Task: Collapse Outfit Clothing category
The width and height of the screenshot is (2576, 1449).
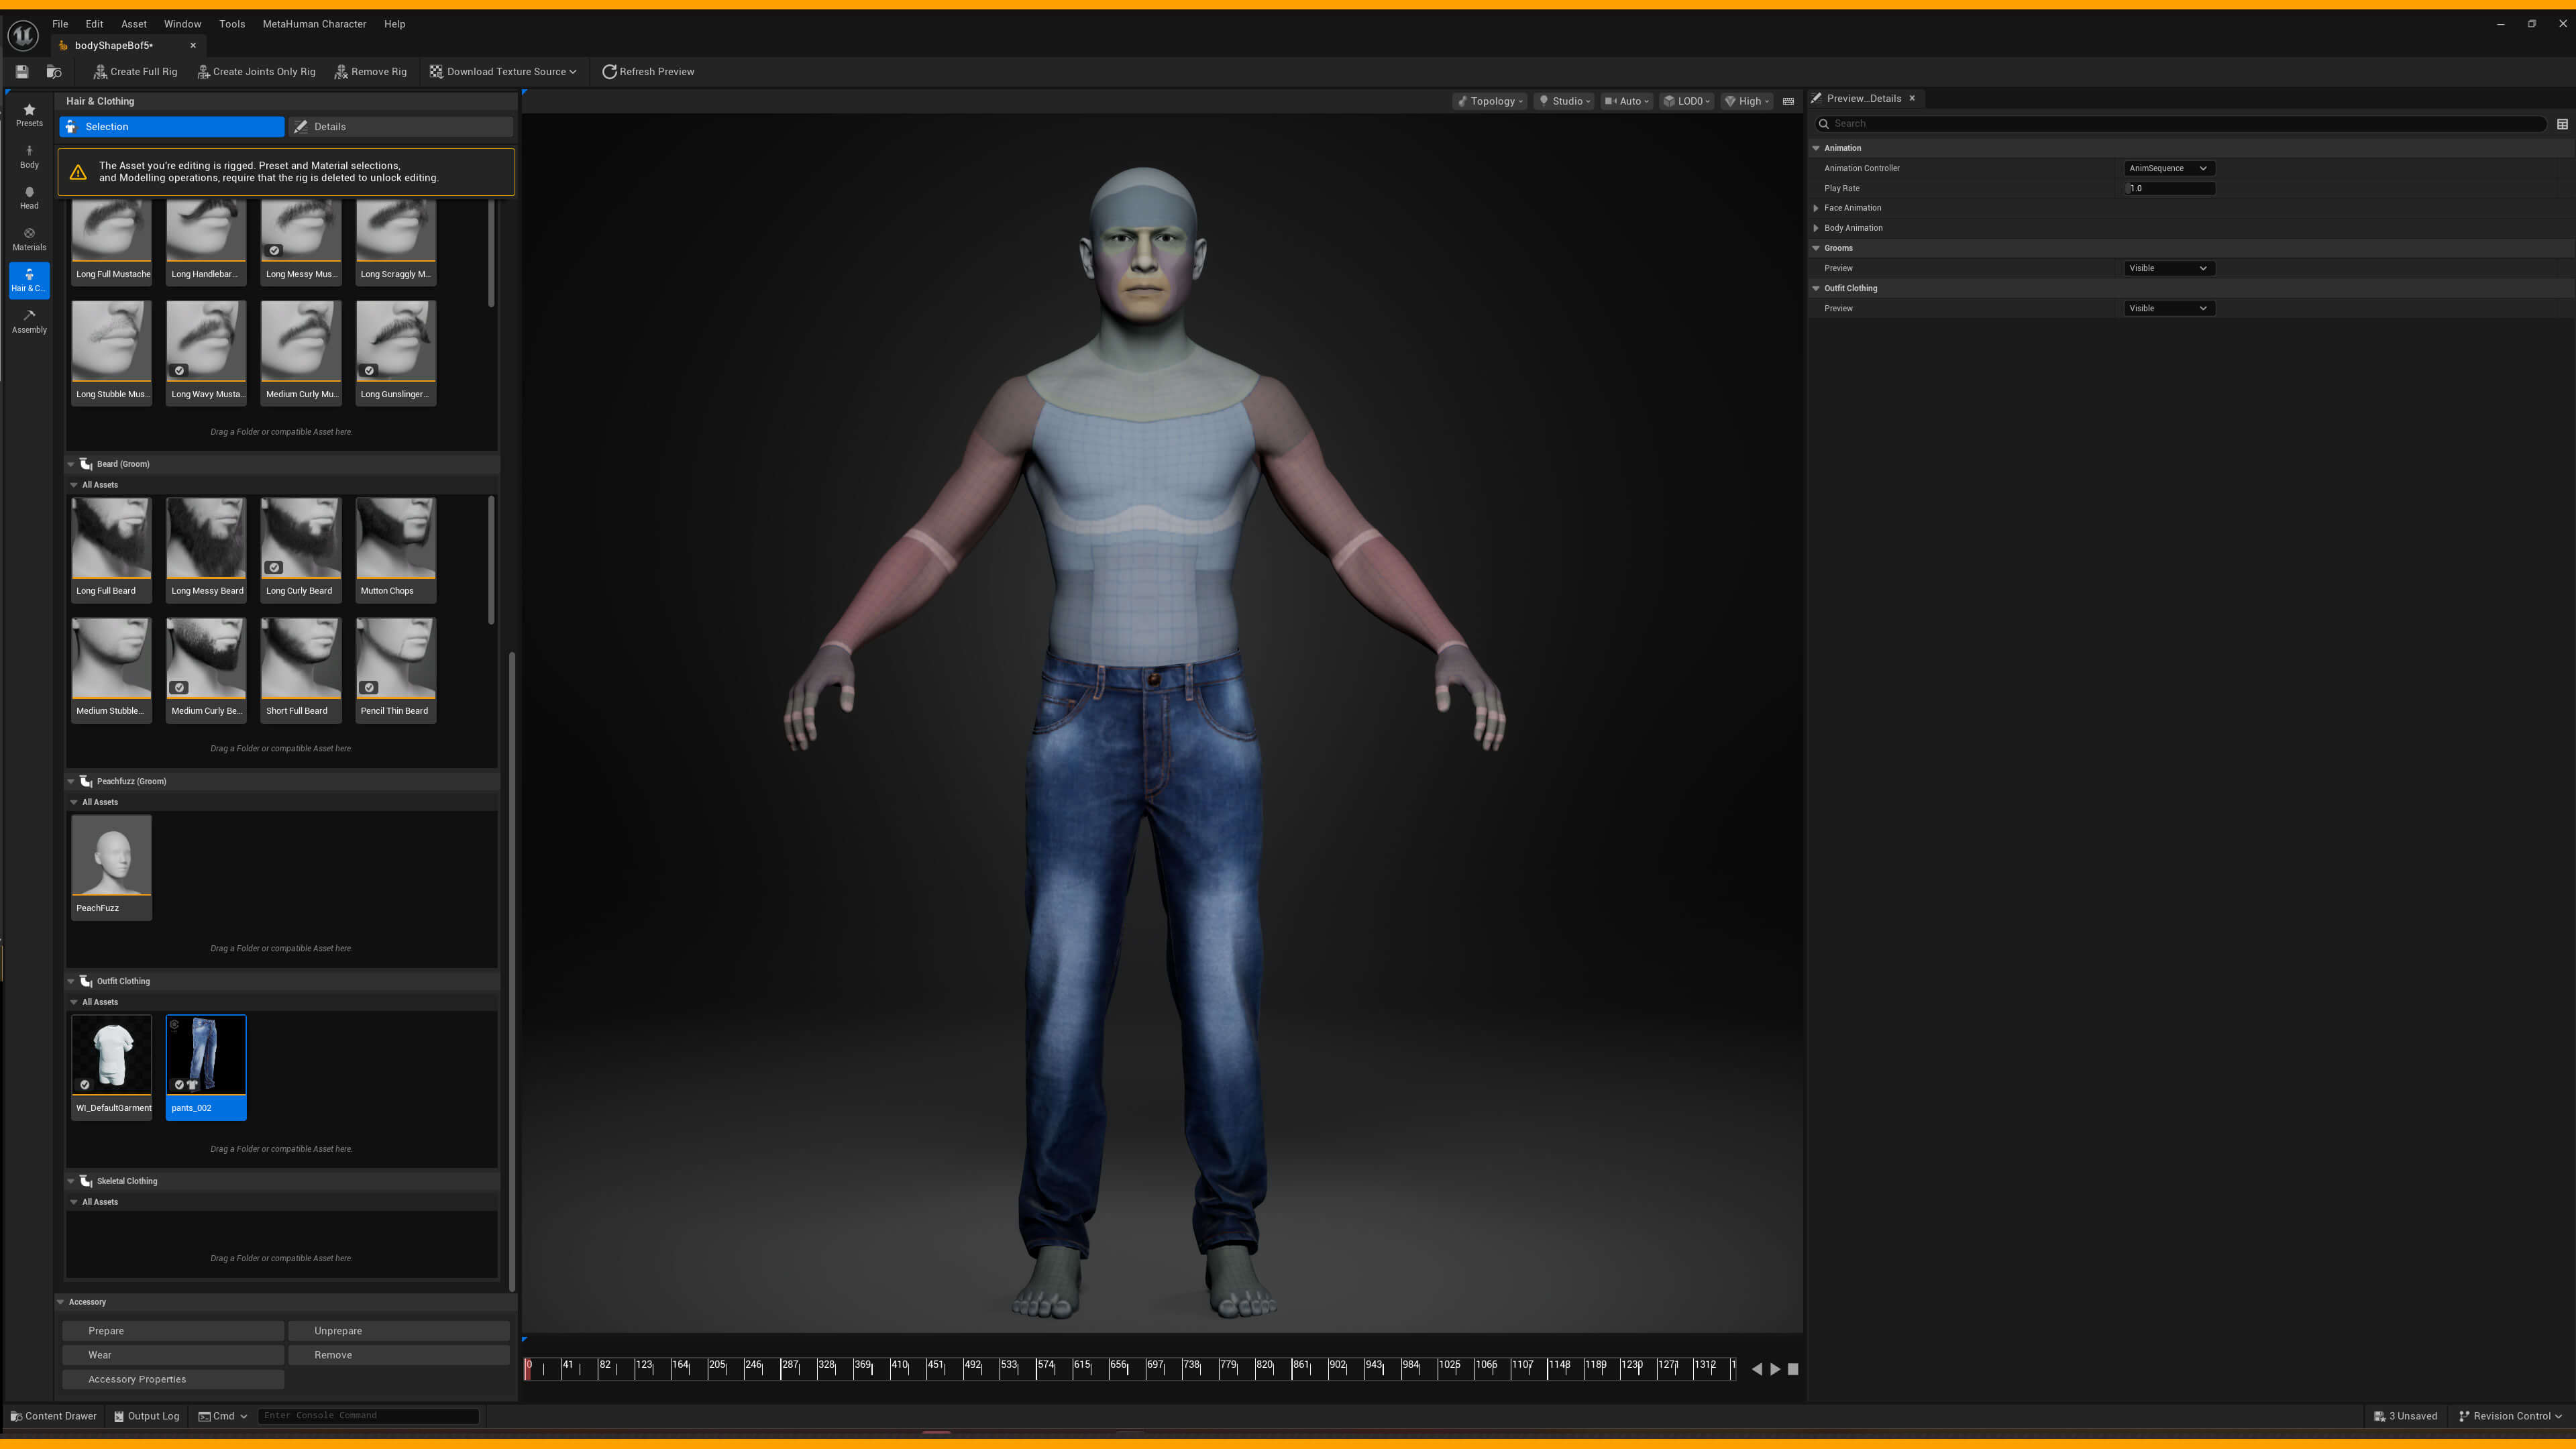Action: (71, 981)
